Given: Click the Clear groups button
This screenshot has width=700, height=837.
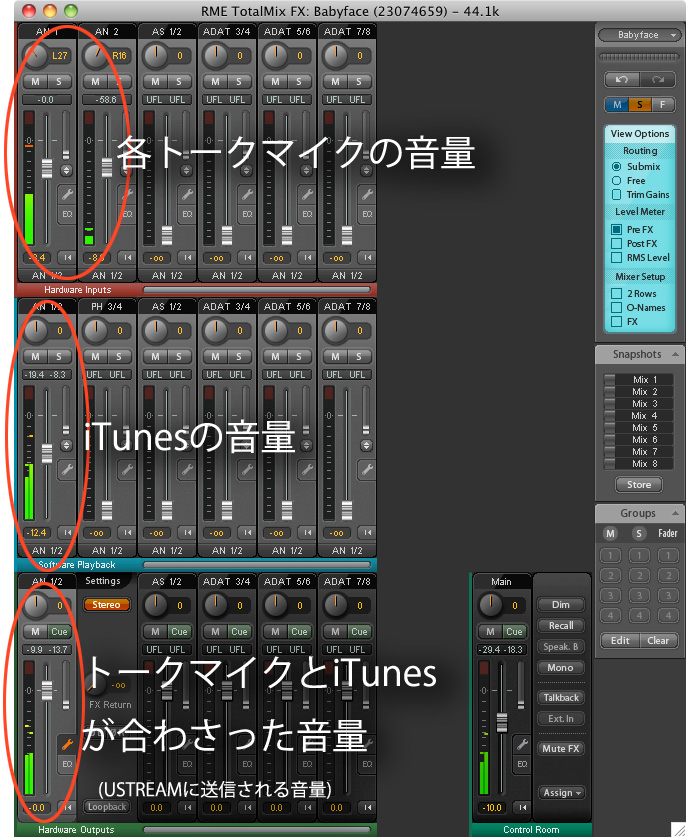Looking at the screenshot, I should [x=658, y=641].
